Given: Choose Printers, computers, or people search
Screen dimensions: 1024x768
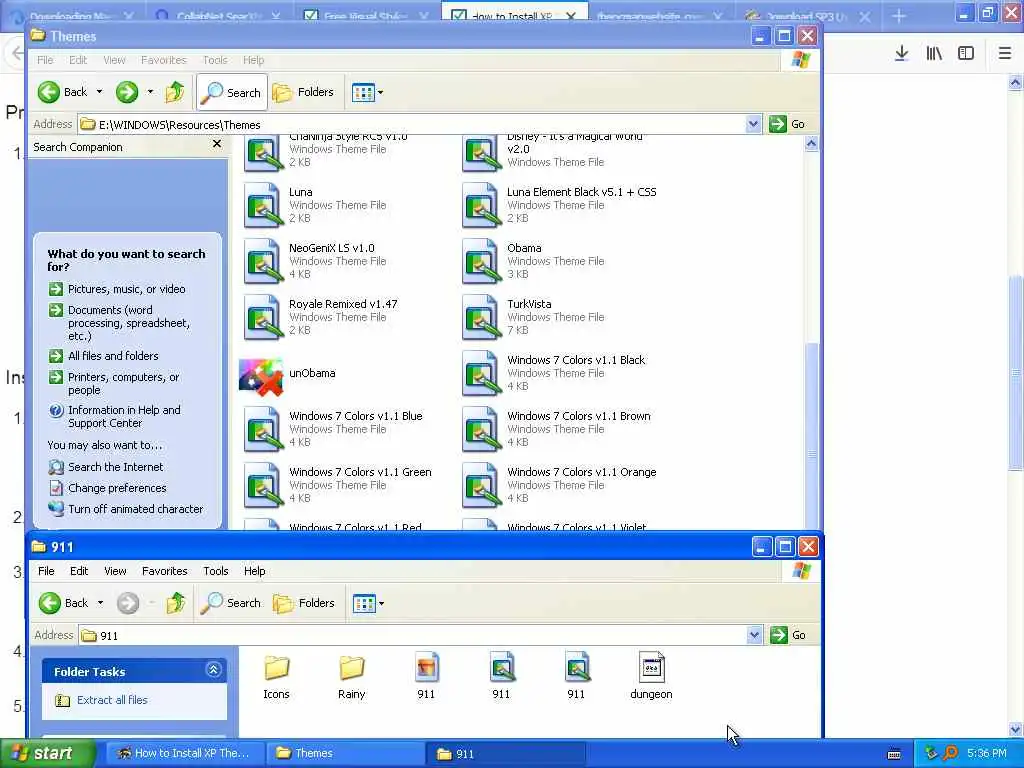Looking at the screenshot, I should click(123, 383).
